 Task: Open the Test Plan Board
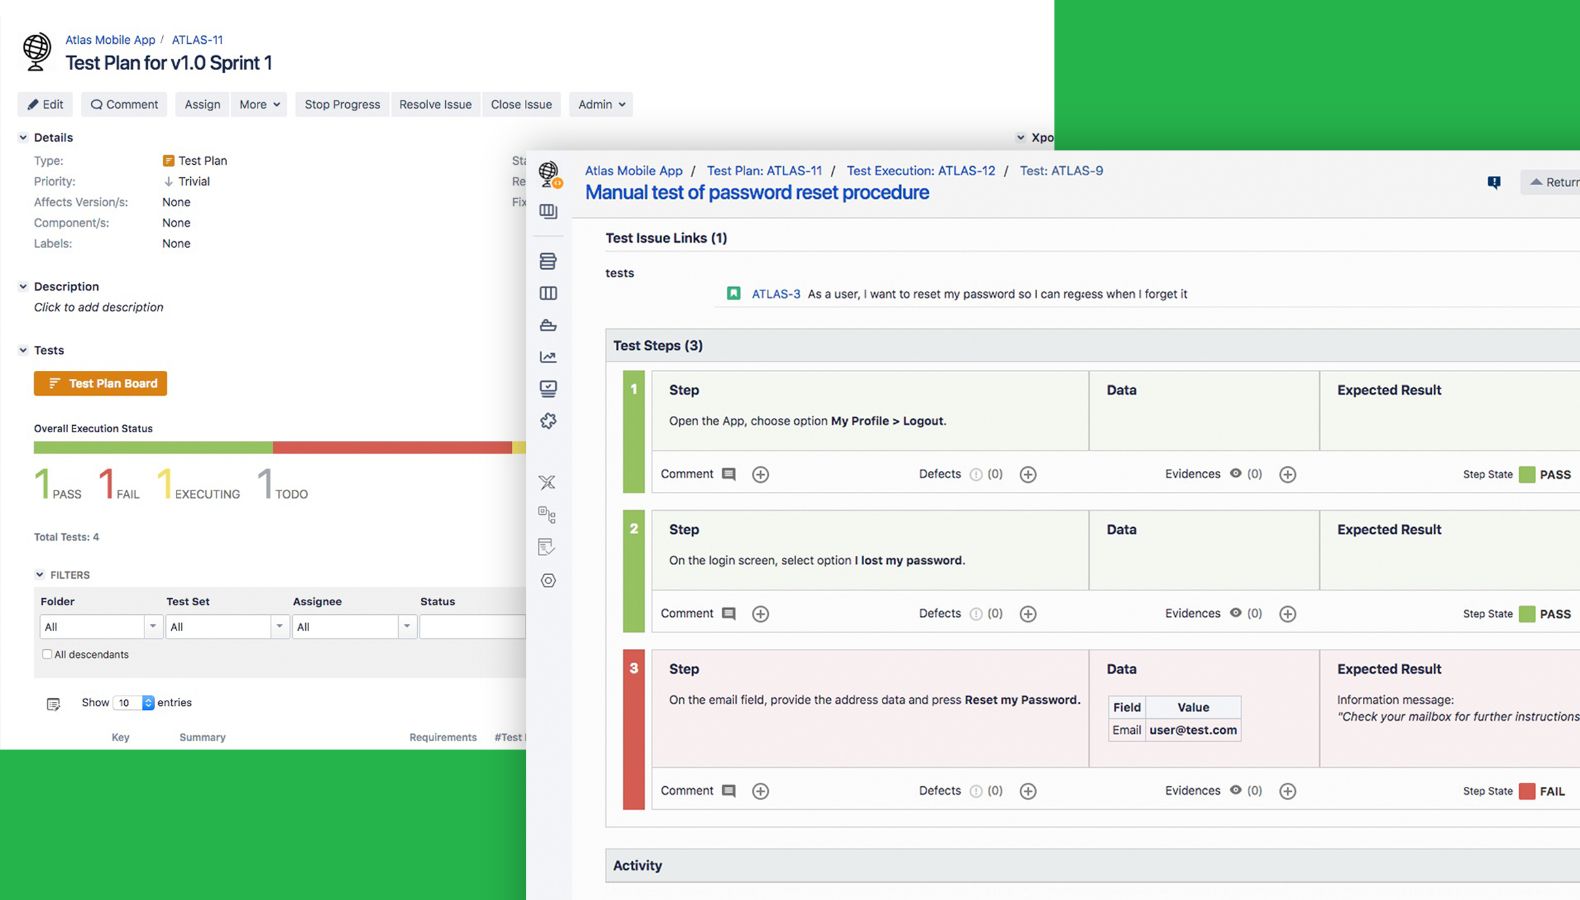(x=101, y=384)
